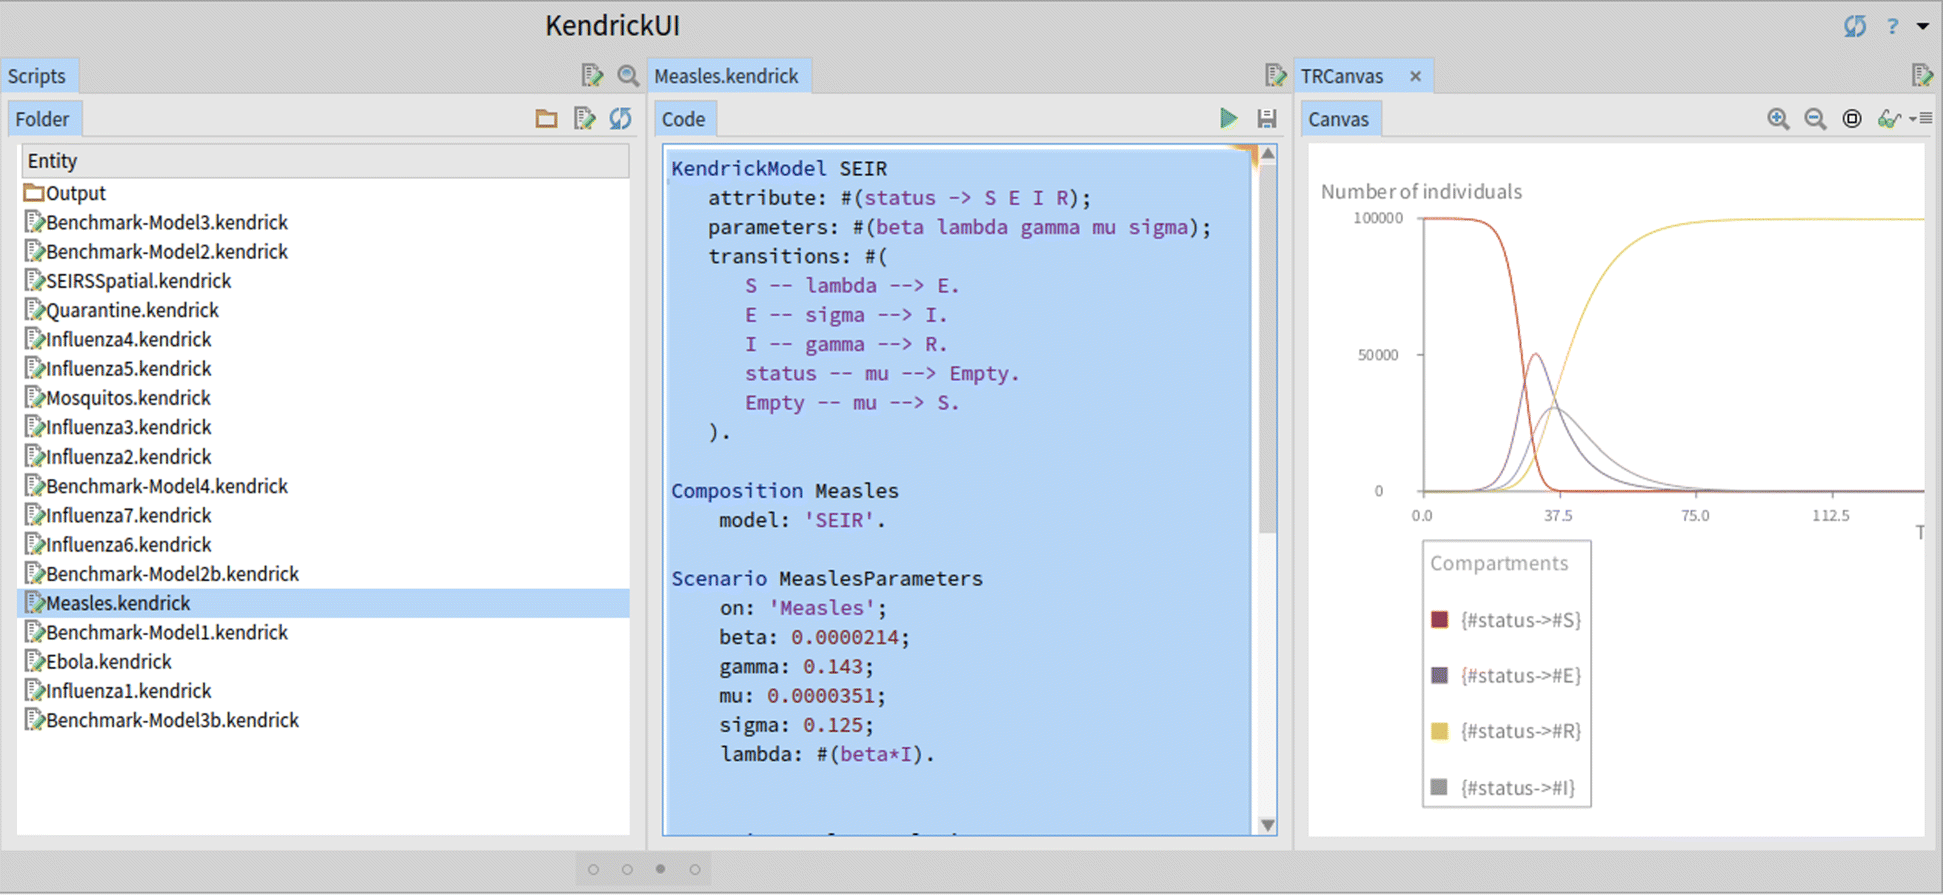1943x895 pixels.
Task: Click the edit icon in the Measles.kendrick pane header
Action: (1275, 75)
